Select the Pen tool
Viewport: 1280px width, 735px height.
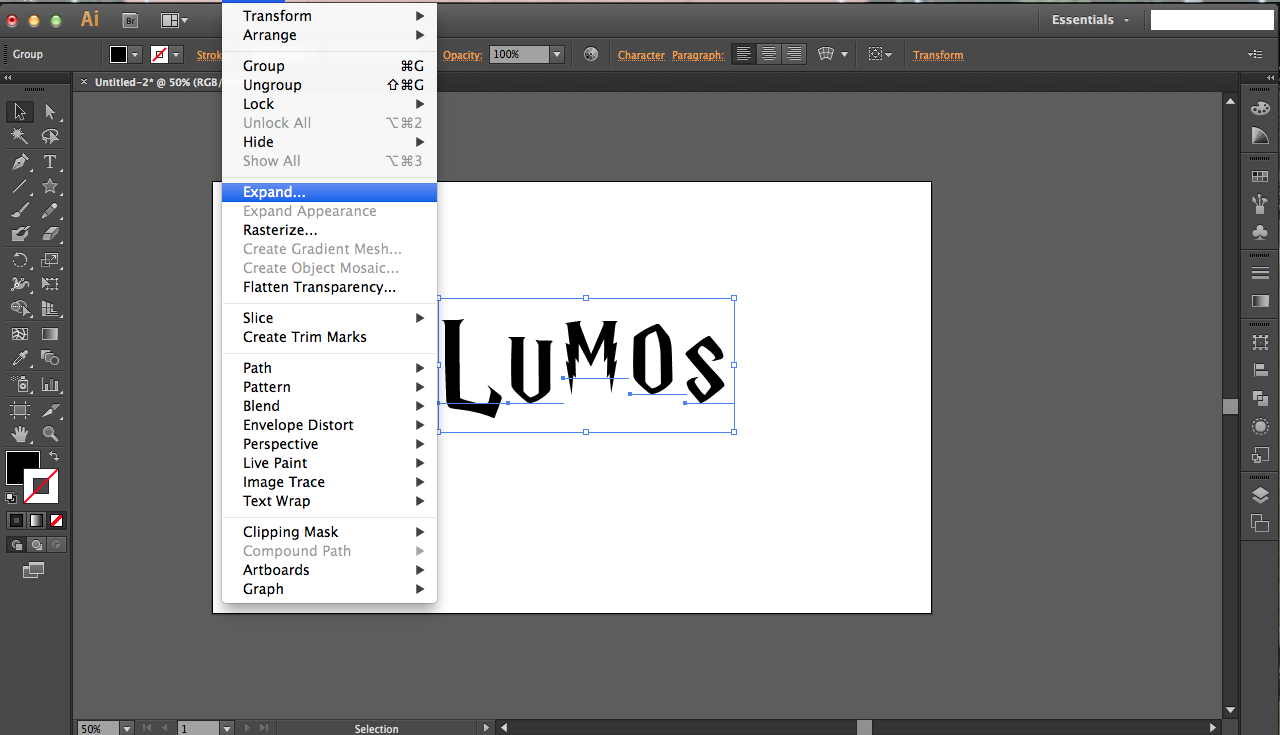tap(20, 162)
